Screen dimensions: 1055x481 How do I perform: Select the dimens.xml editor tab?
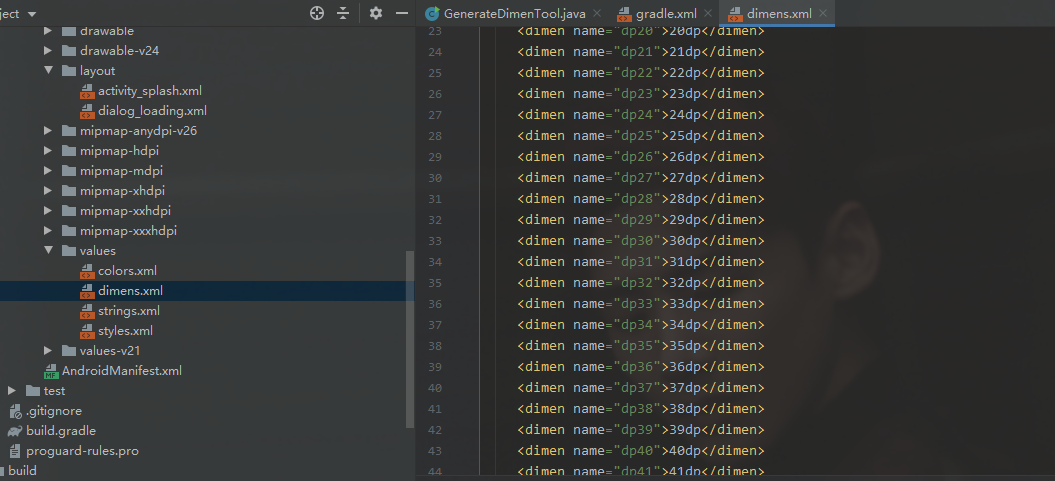[779, 13]
